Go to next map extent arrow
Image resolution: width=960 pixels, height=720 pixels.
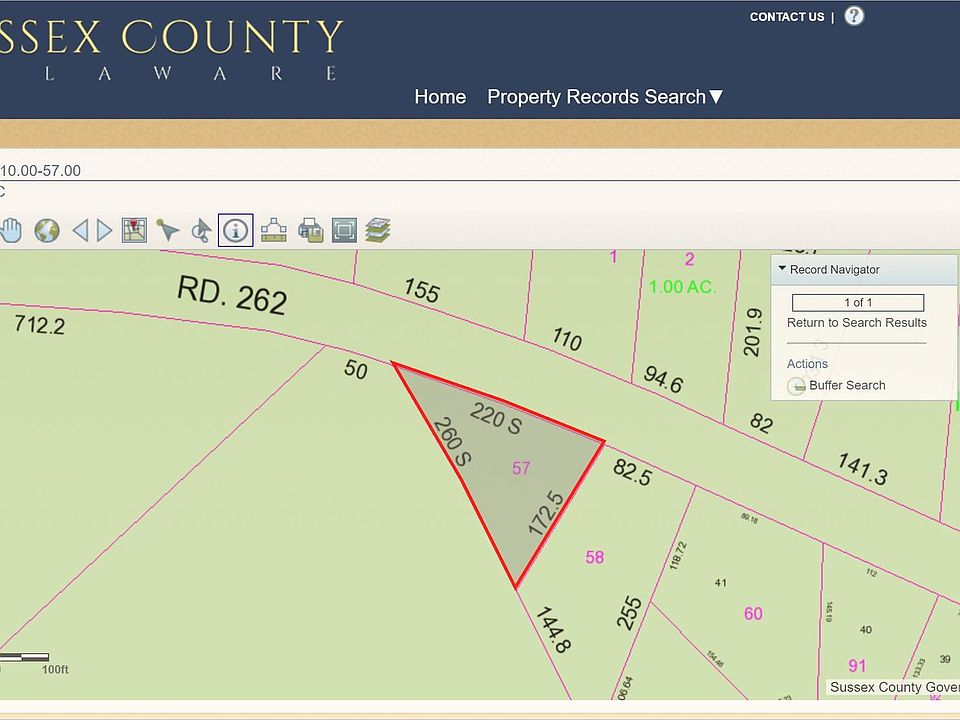pos(105,231)
